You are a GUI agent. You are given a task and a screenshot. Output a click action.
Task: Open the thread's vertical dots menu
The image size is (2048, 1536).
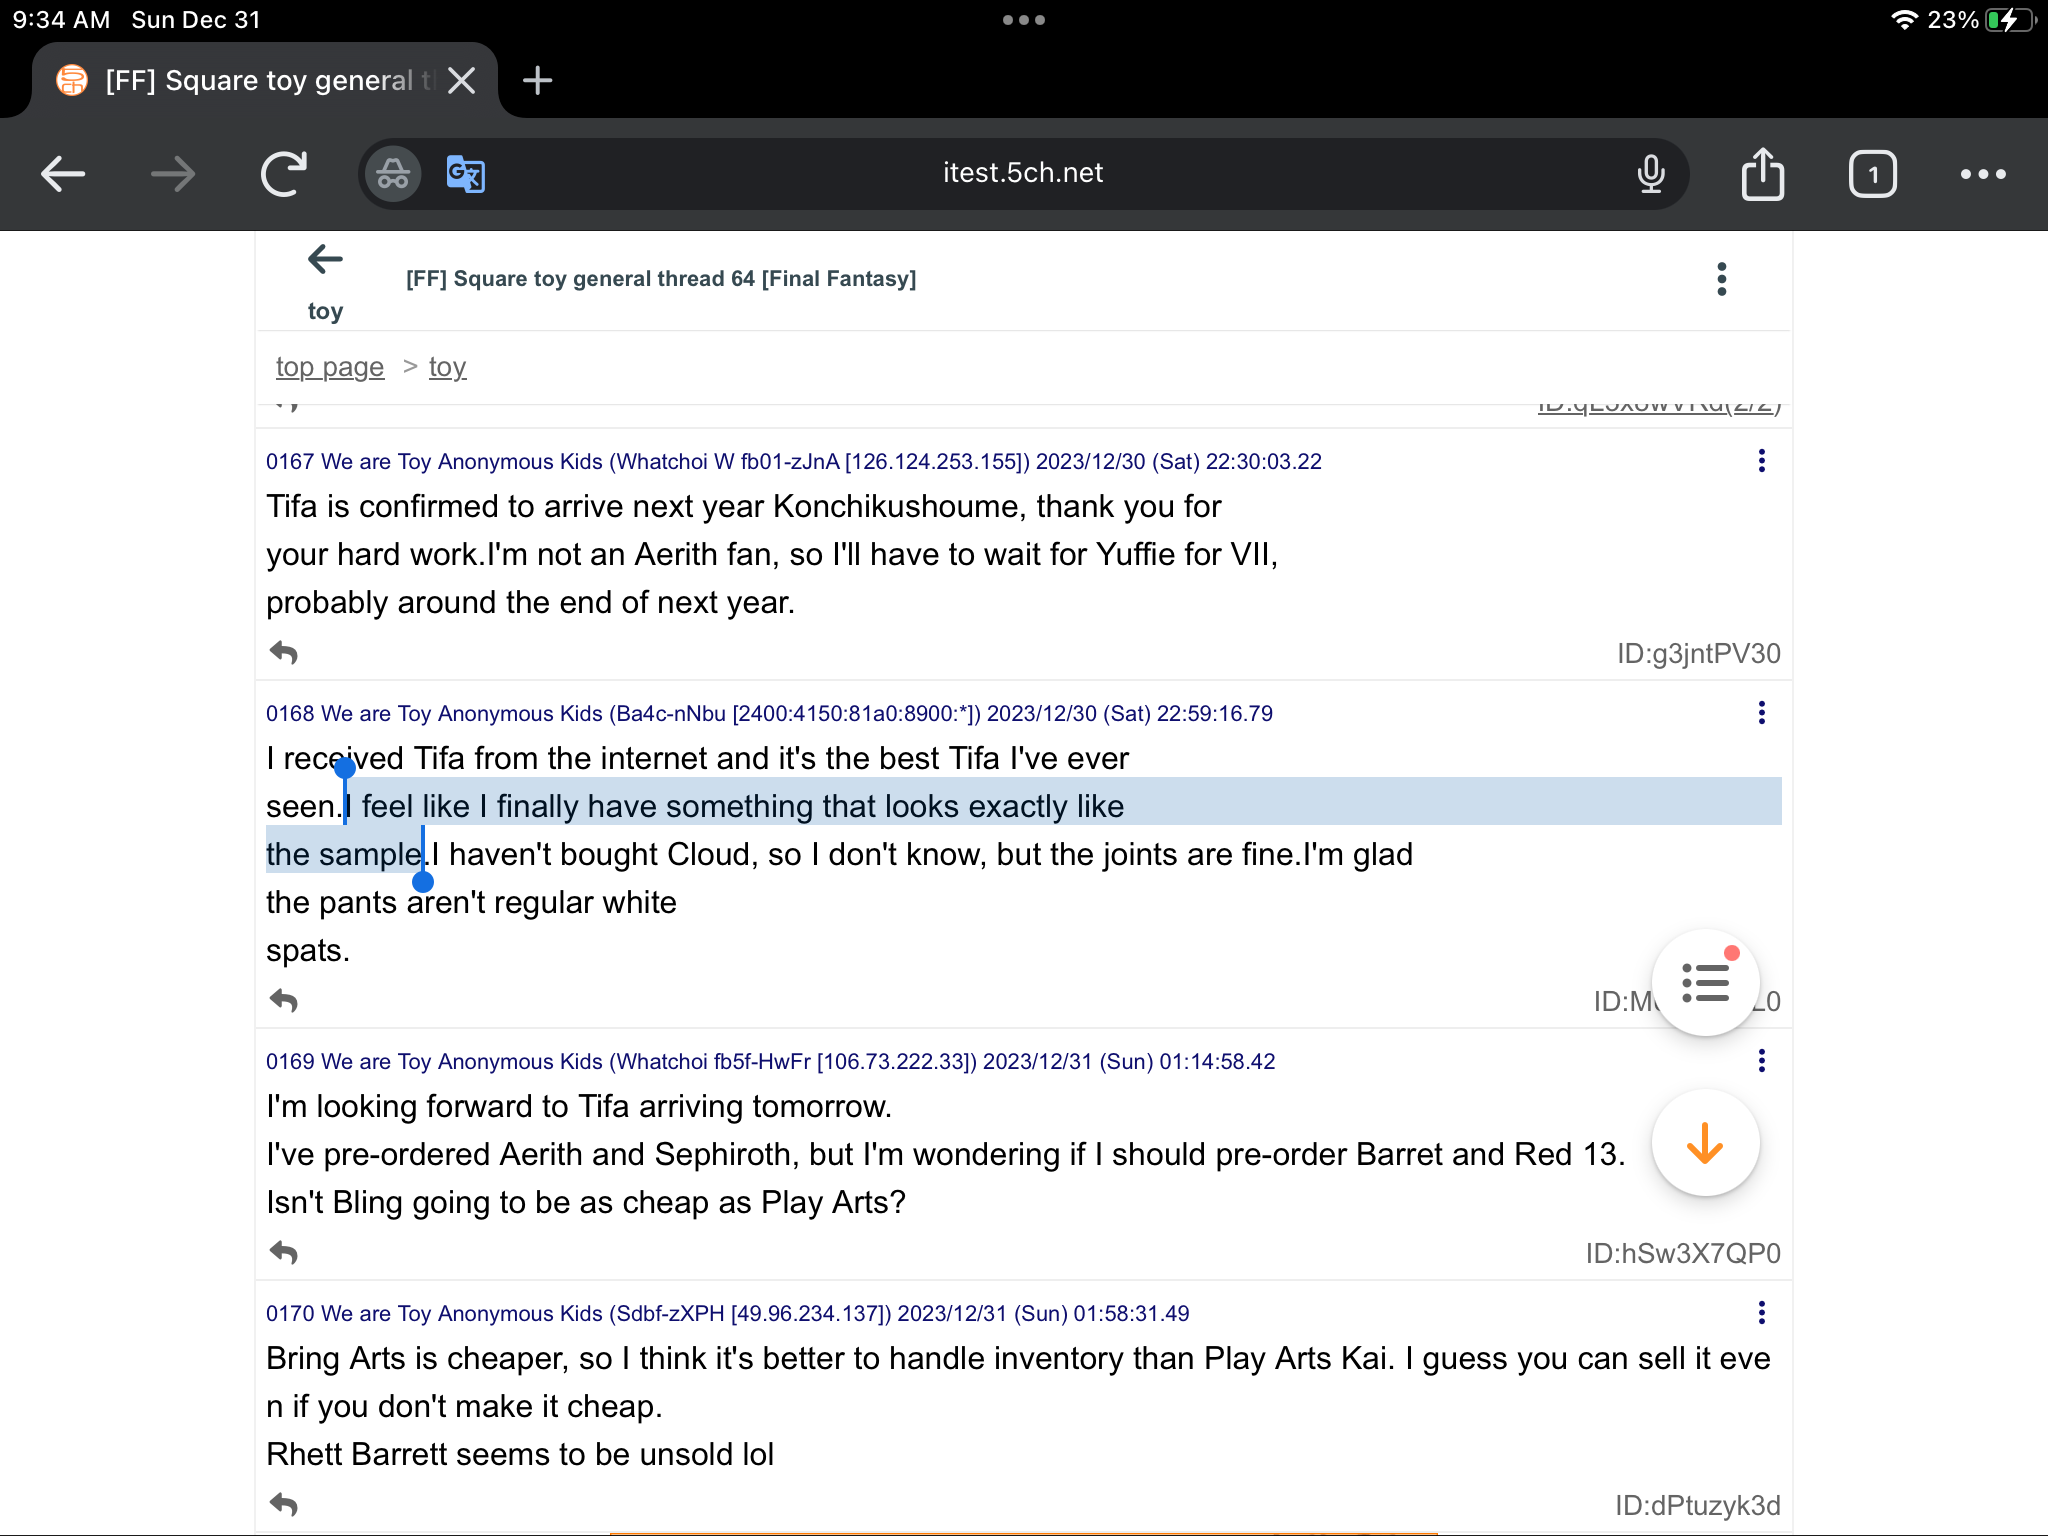[1721, 279]
